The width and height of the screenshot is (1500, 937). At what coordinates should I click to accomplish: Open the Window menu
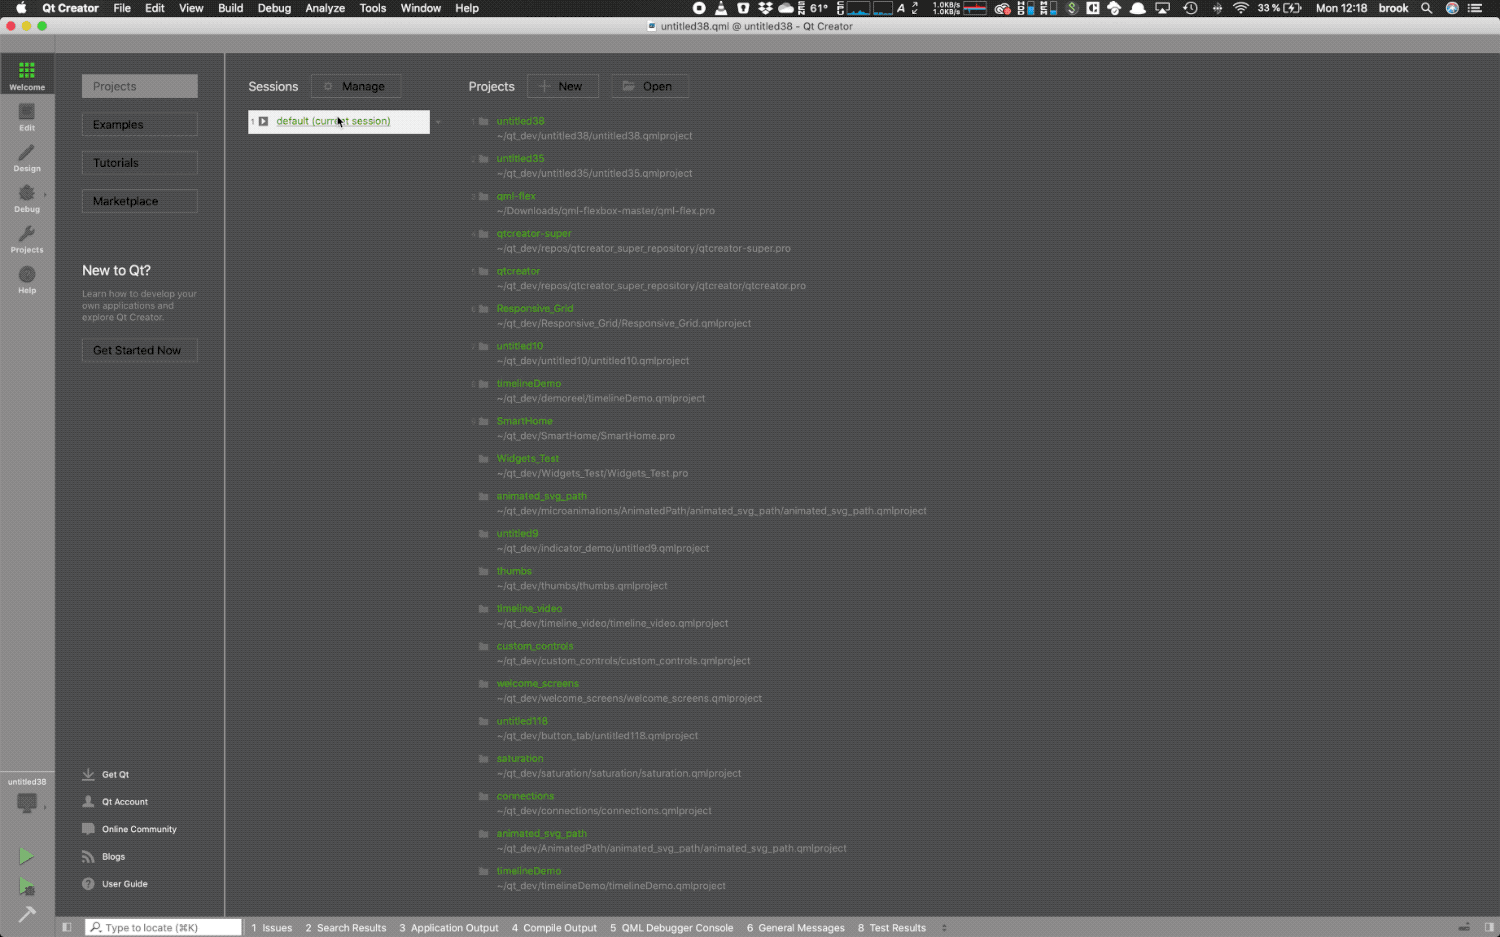click(421, 8)
